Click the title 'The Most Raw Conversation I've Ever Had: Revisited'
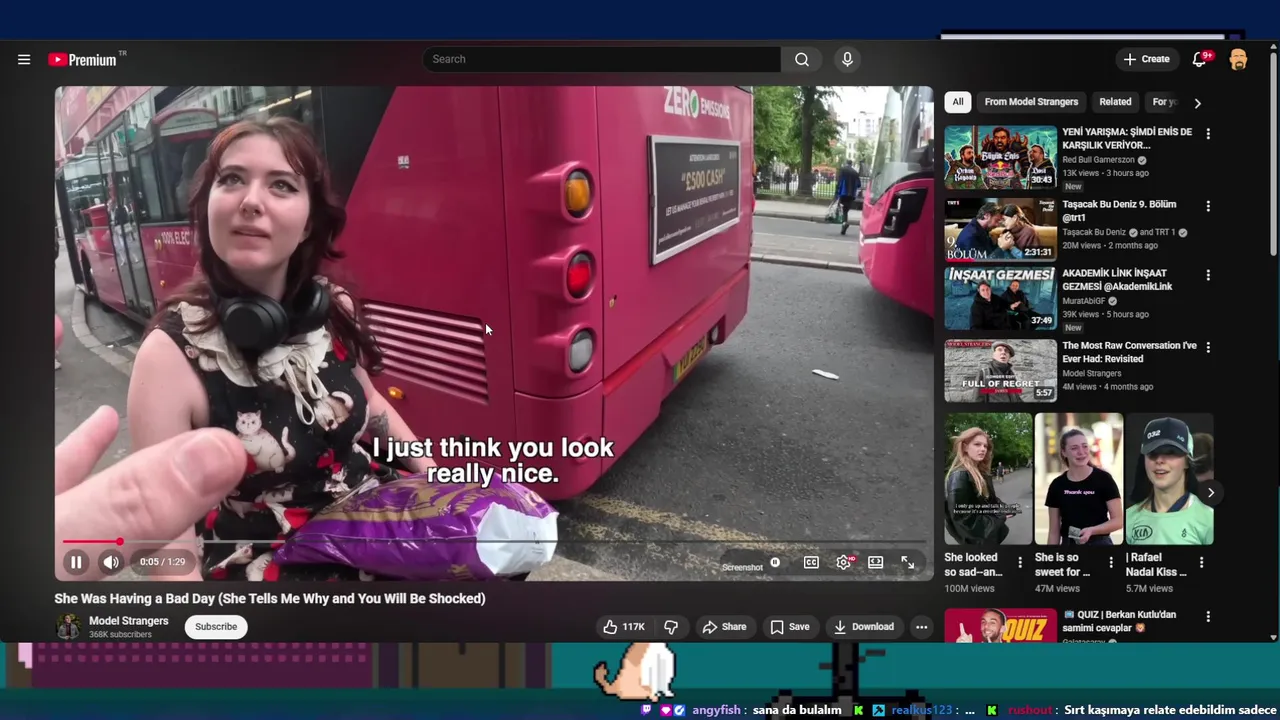 1129,353
